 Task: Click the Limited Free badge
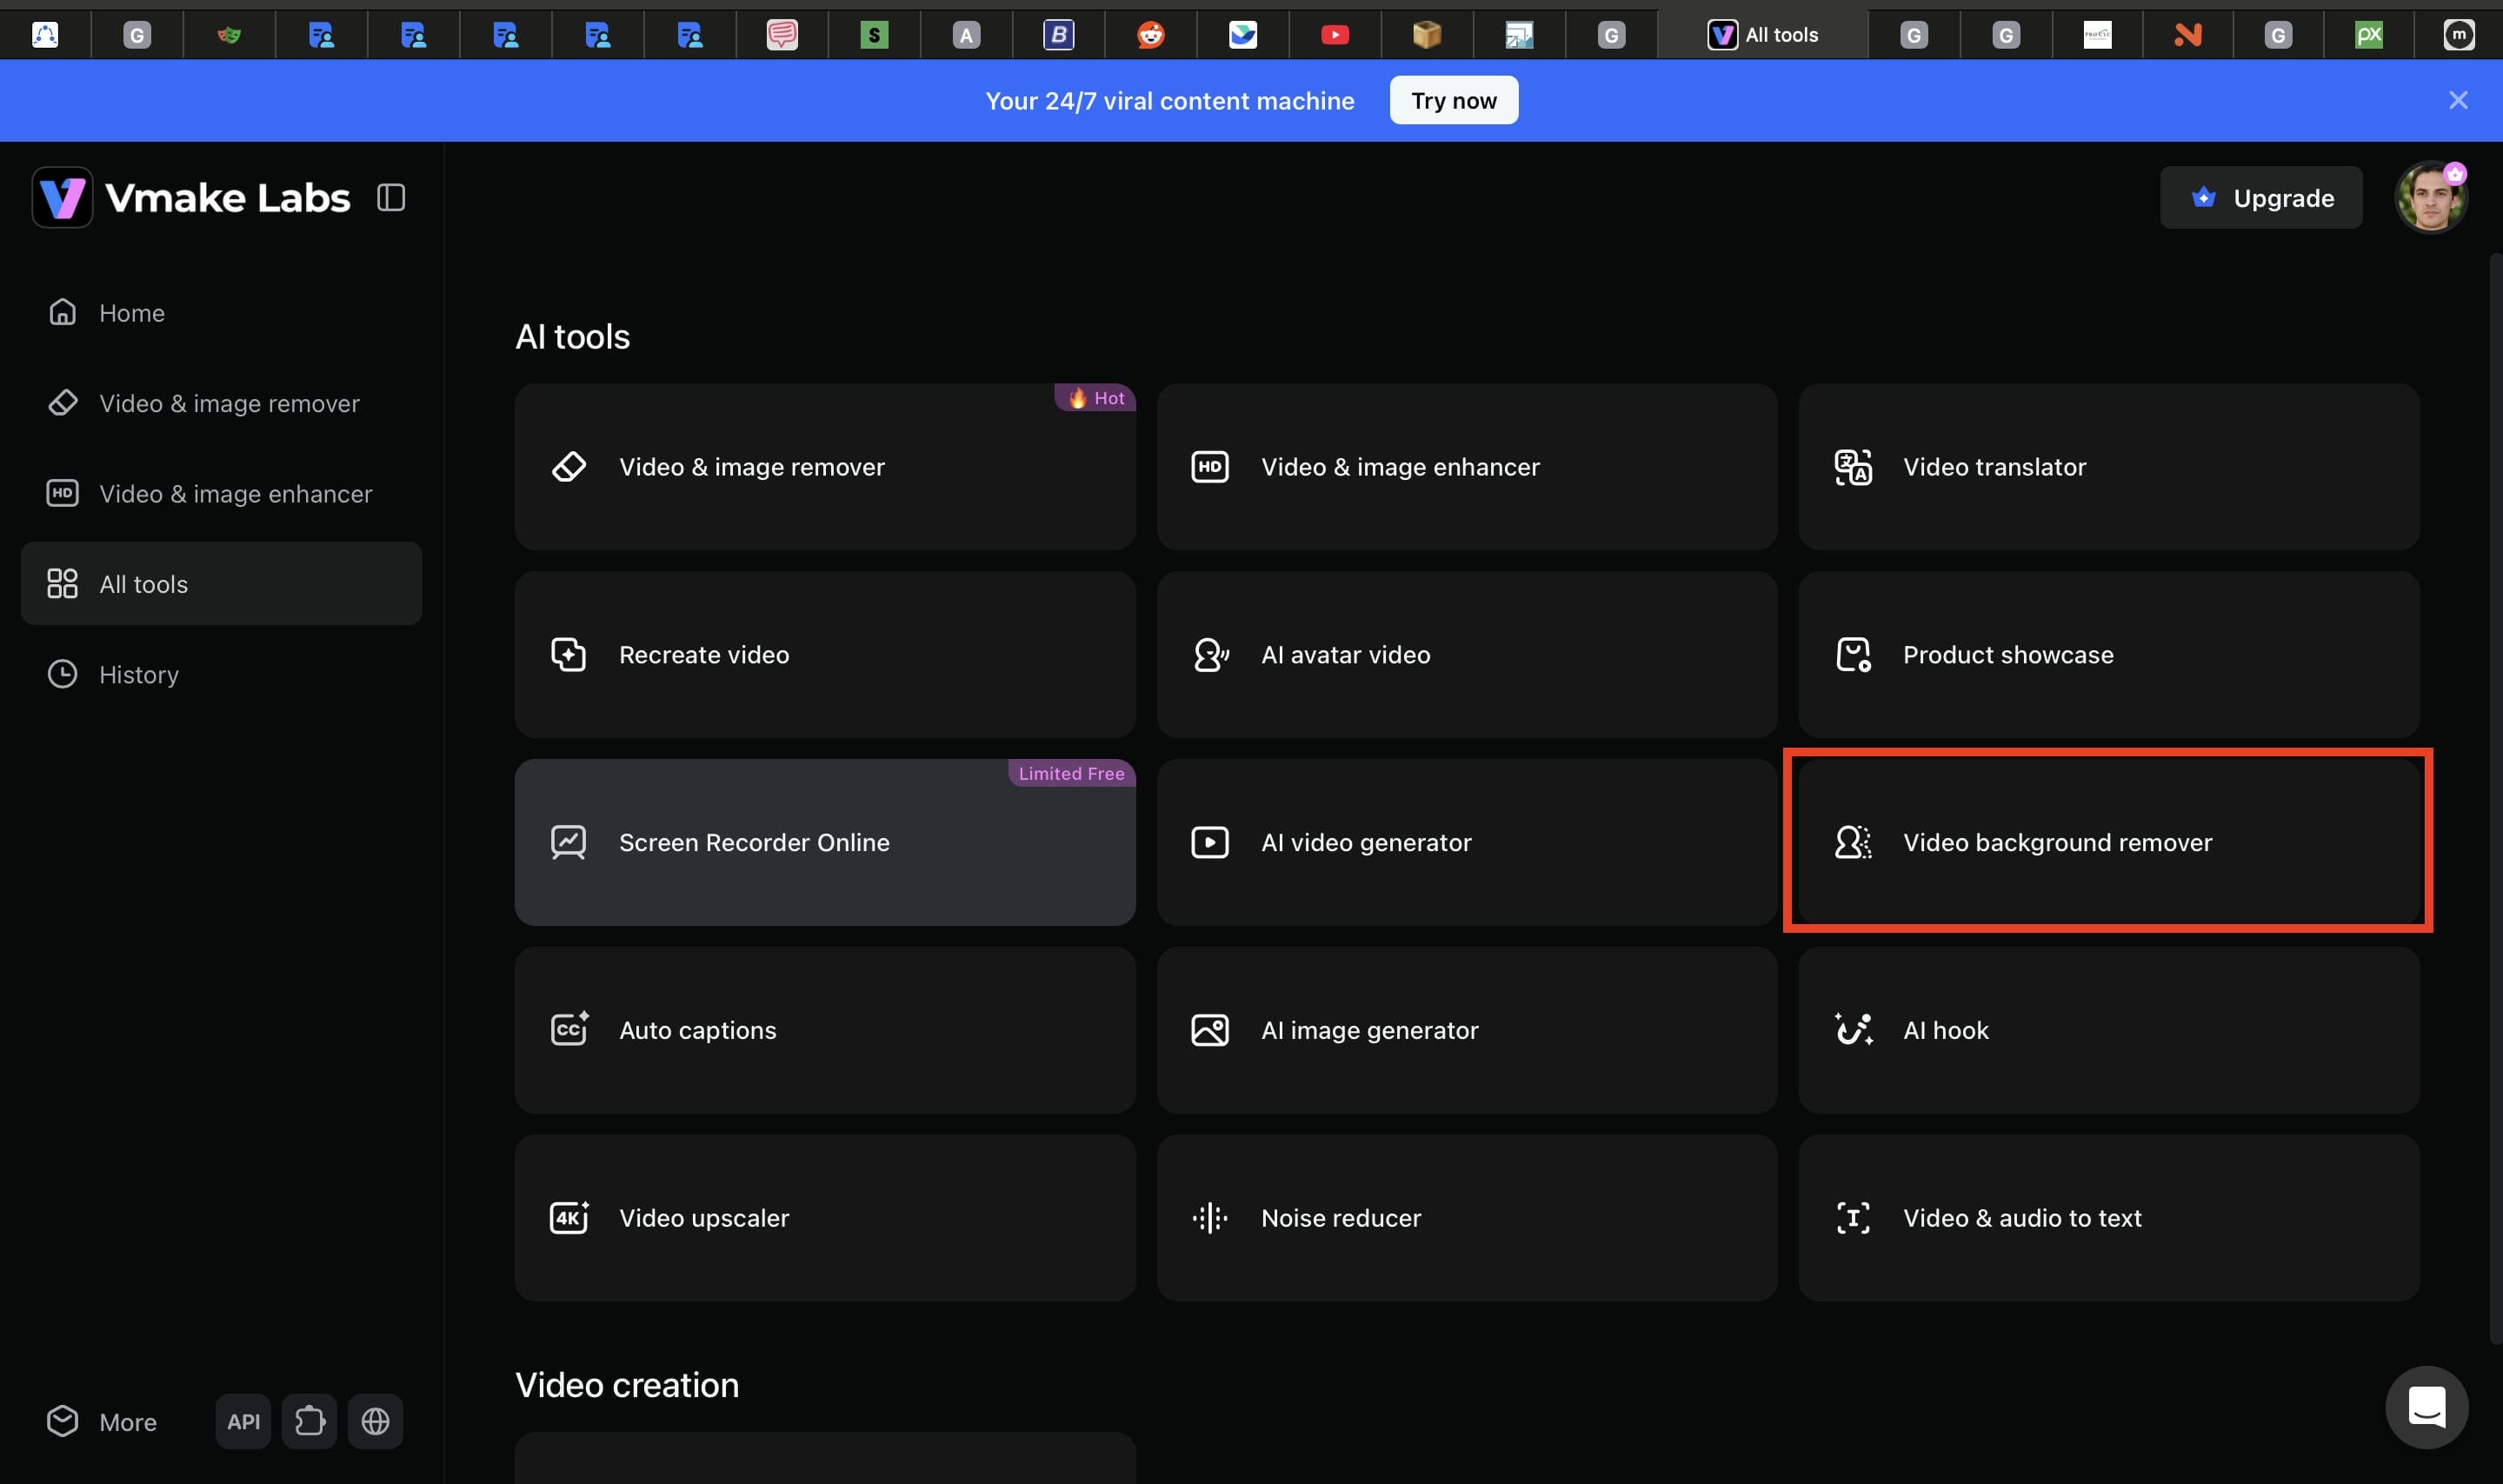tap(1071, 773)
